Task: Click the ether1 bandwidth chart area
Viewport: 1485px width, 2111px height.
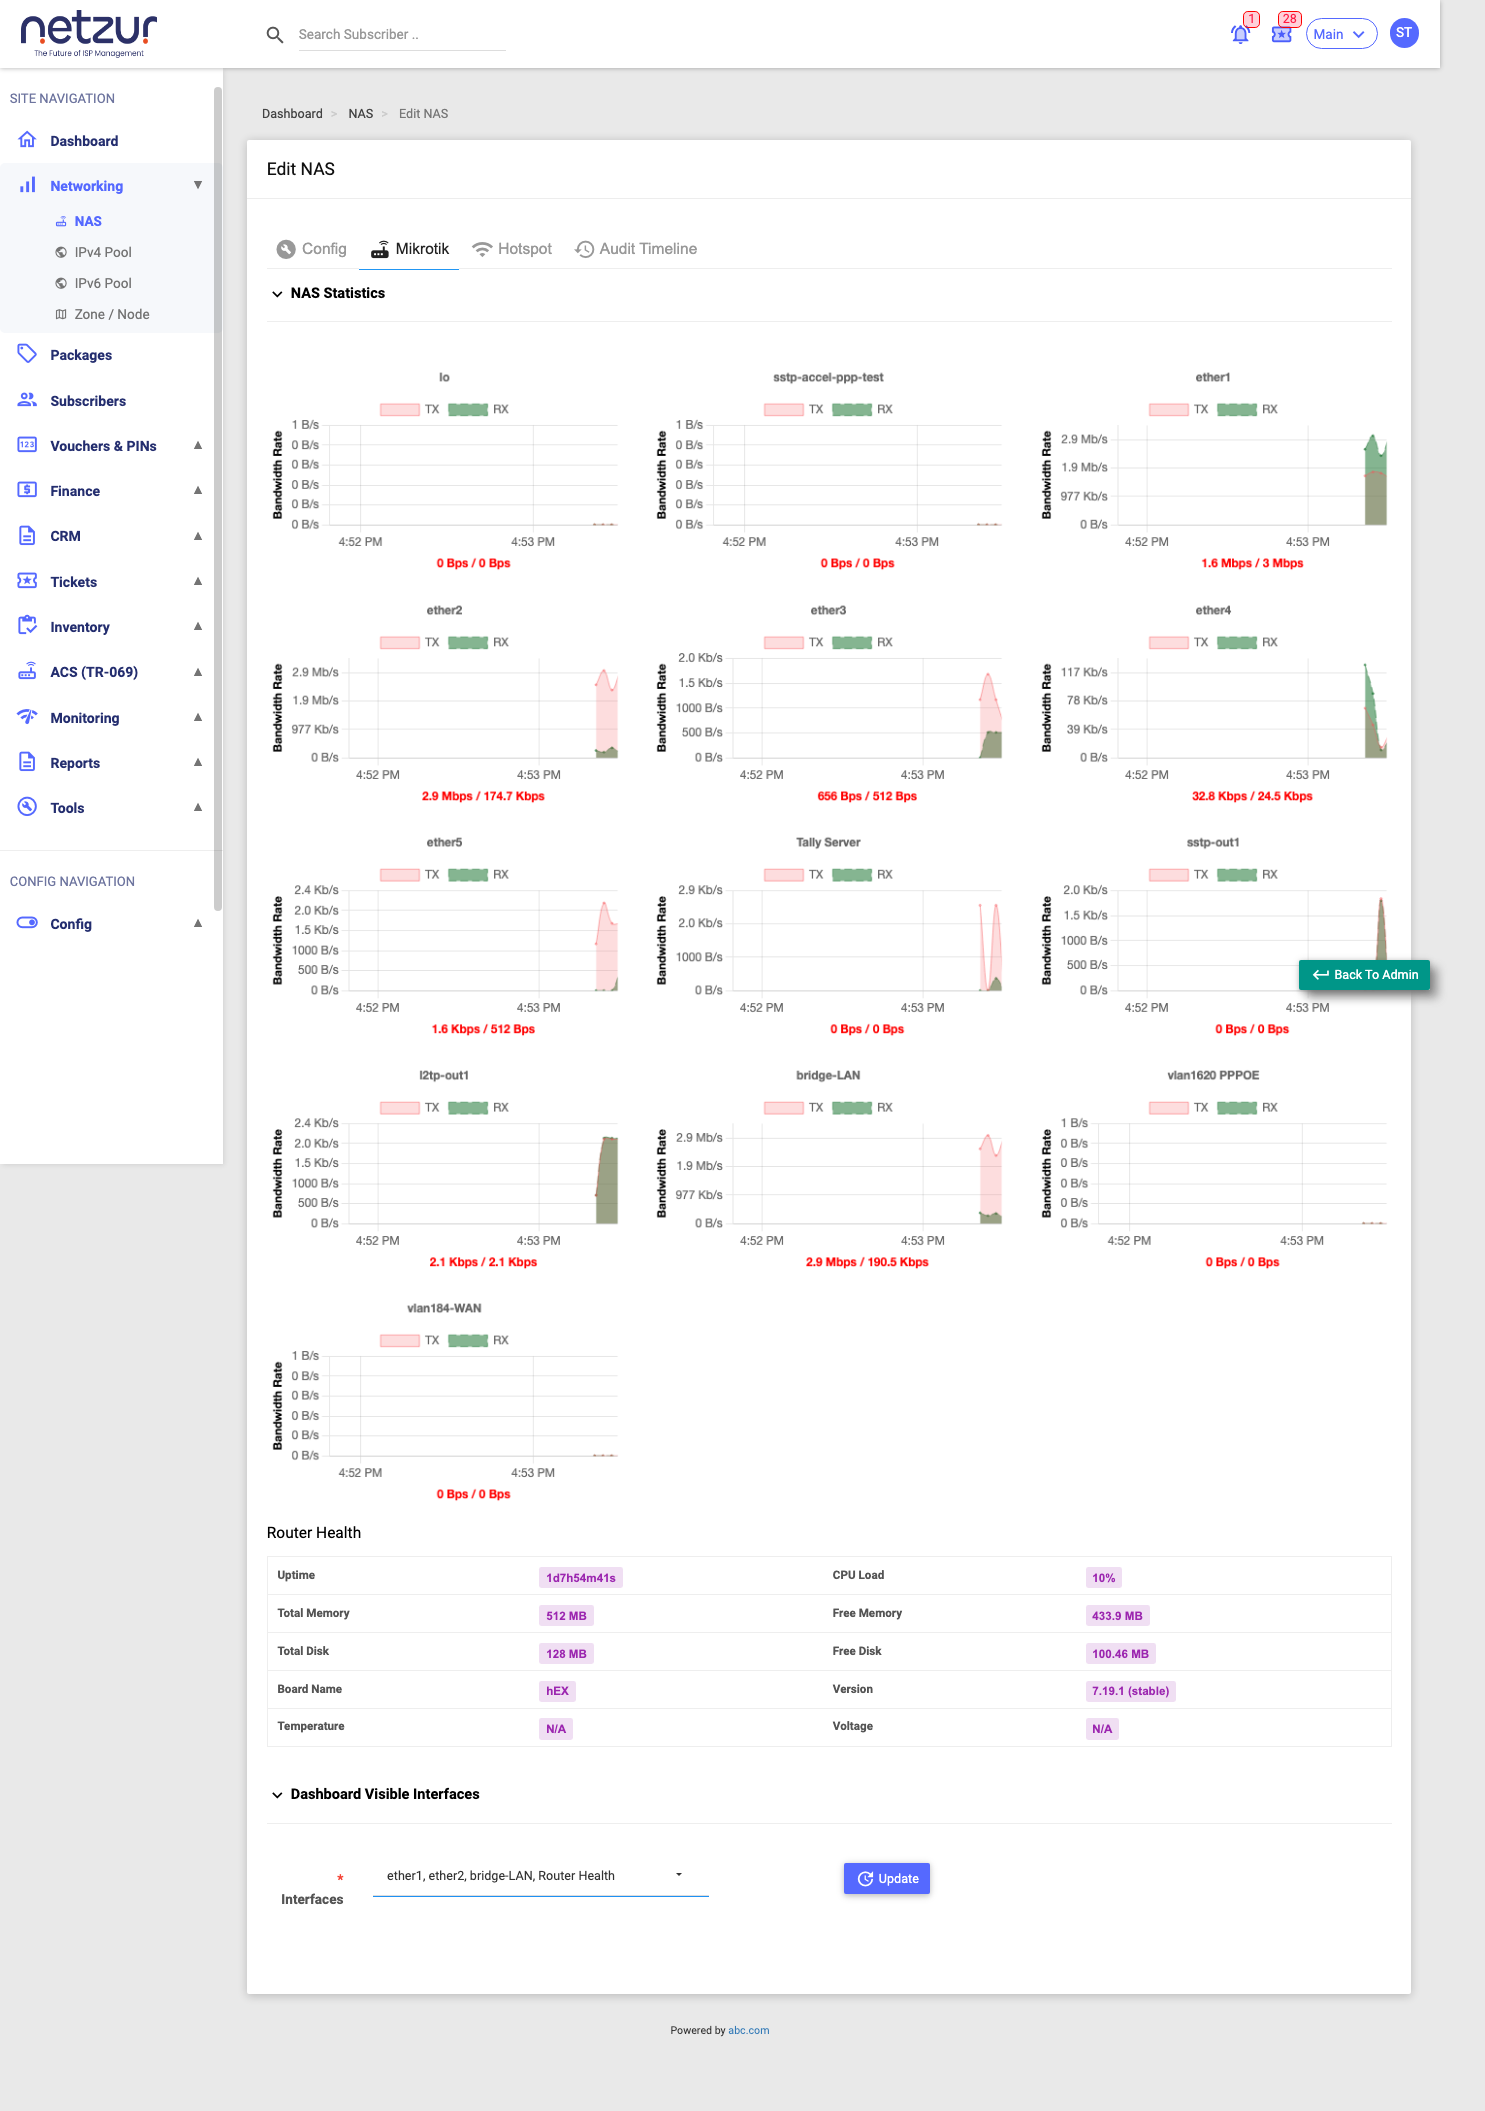Action: click(x=1252, y=475)
